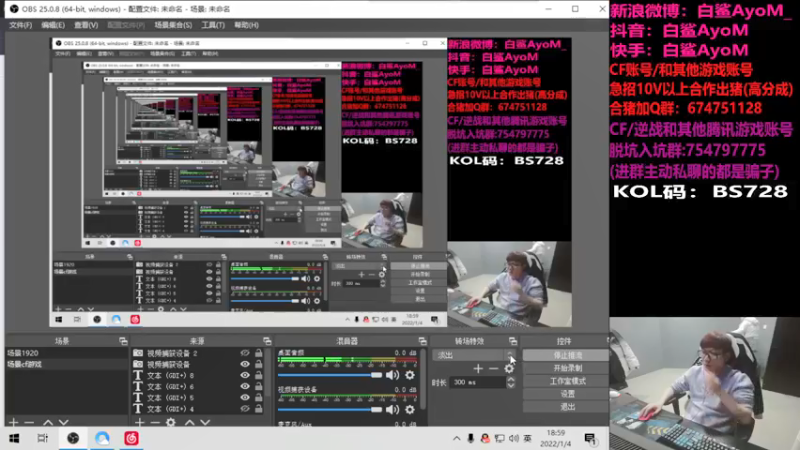The height and width of the screenshot is (450, 800).
Task: Open volume control in system tray
Action: point(513,438)
